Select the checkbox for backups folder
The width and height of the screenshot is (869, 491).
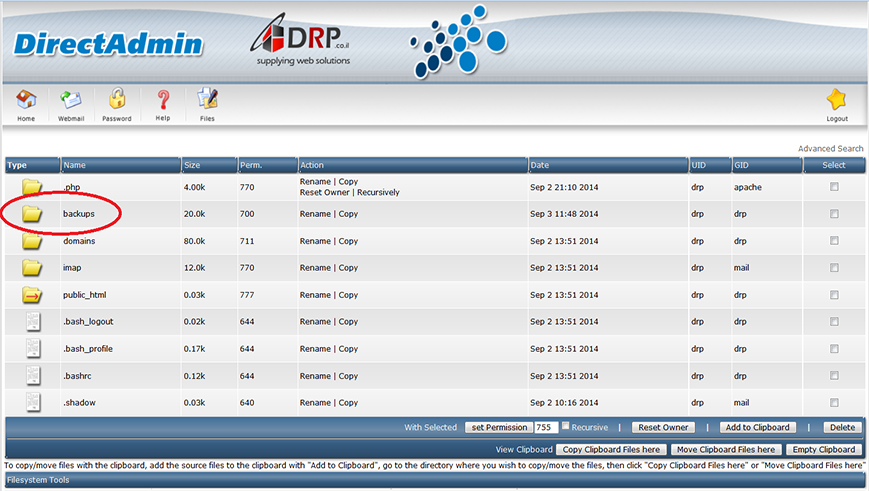click(x=834, y=214)
